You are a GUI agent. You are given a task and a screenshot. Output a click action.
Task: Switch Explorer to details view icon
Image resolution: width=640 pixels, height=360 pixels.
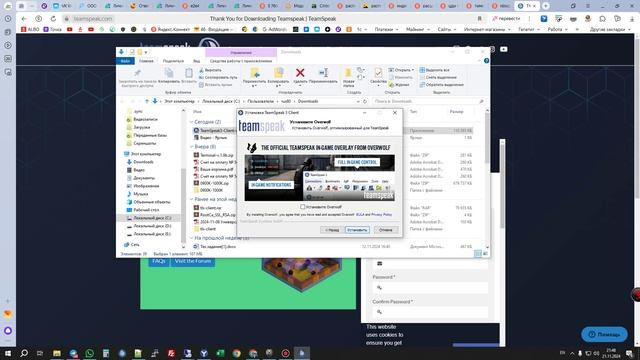click(478, 254)
